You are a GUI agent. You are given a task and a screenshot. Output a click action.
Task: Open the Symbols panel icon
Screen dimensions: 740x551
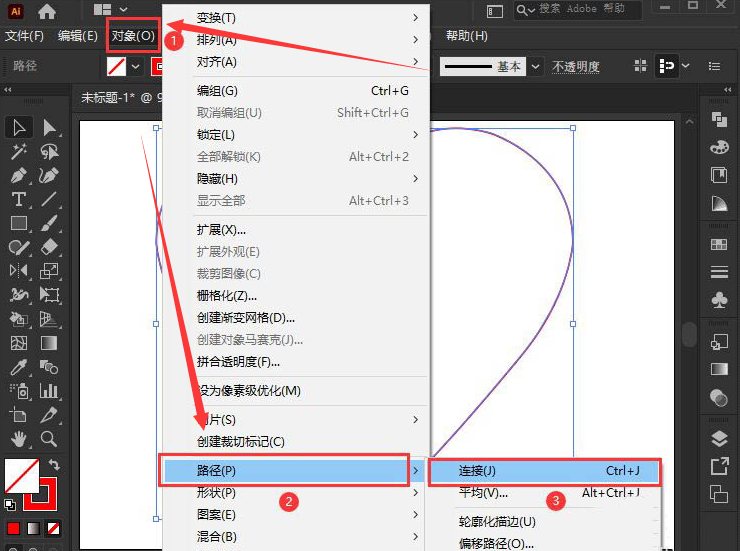tap(719, 301)
